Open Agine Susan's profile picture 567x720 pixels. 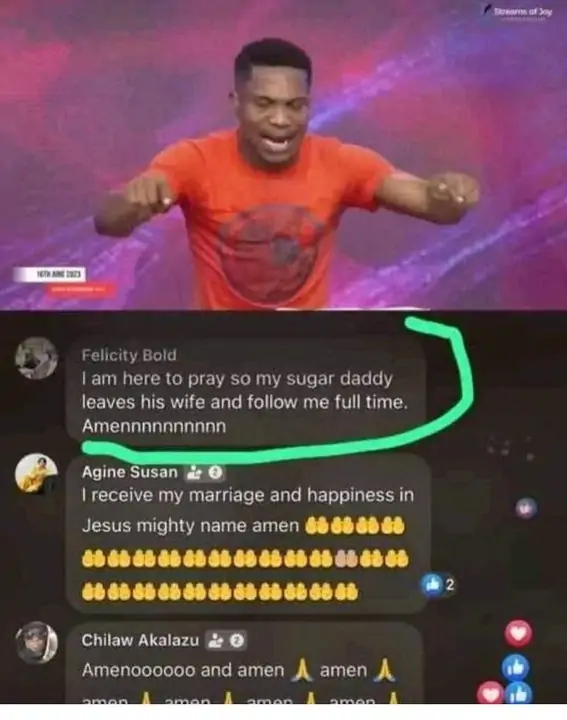(36, 474)
